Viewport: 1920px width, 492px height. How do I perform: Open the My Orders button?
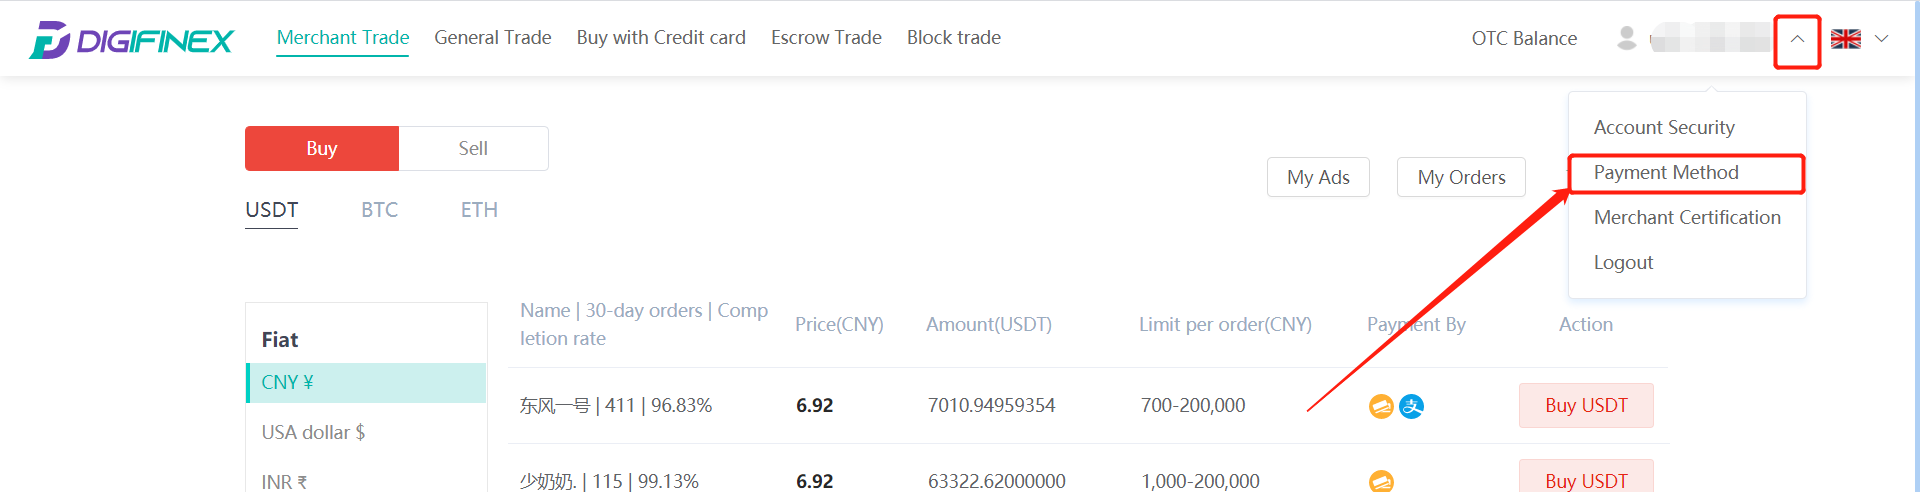coord(1461,177)
